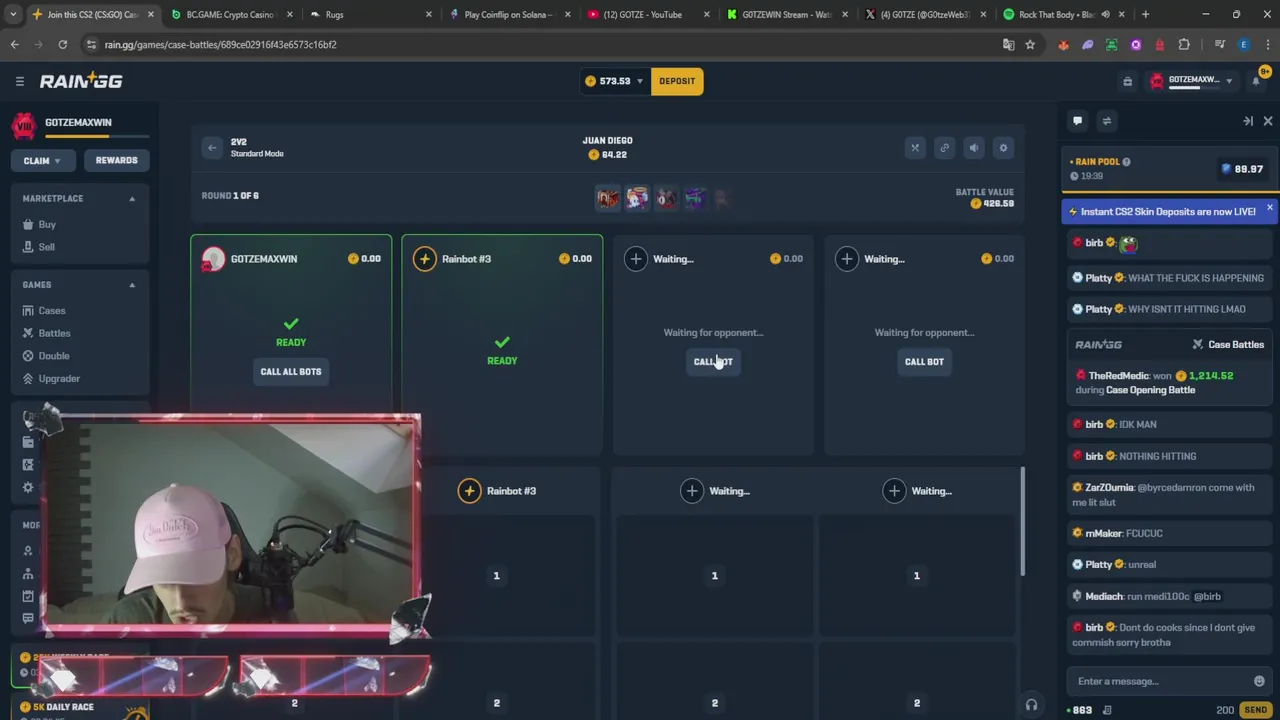
Task: Click the Rain Pool 89.97 amount
Action: point(1242,169)
